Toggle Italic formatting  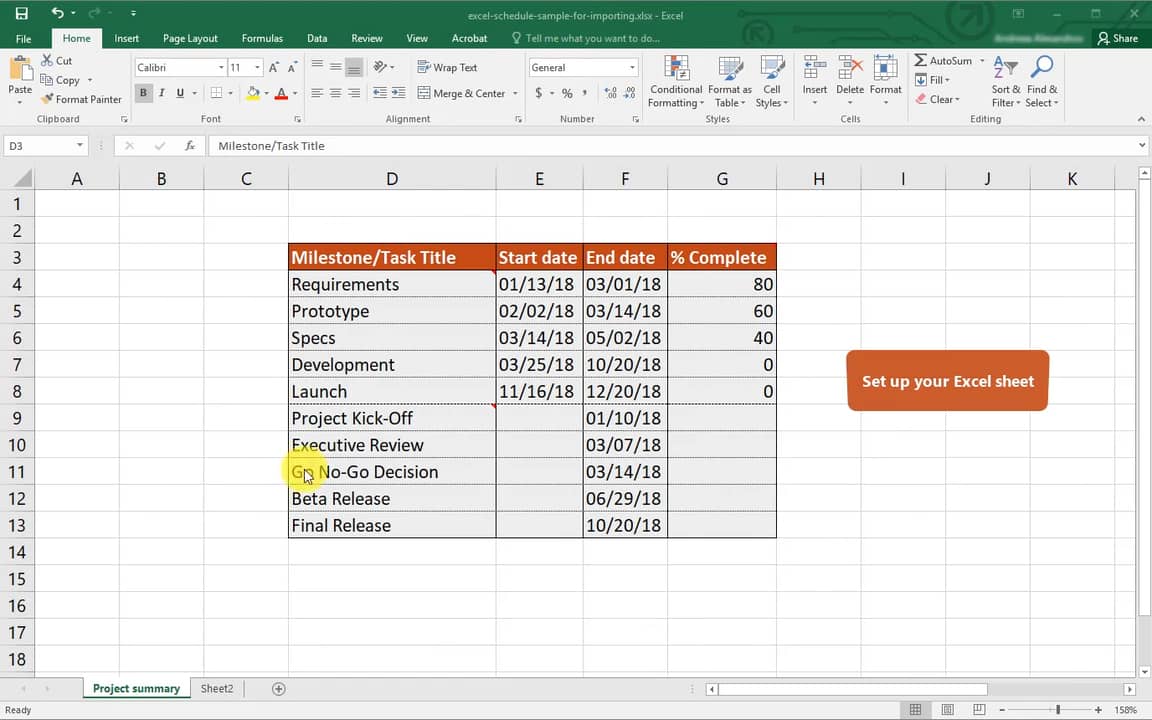pyautogui.click(x=162, y=93)
